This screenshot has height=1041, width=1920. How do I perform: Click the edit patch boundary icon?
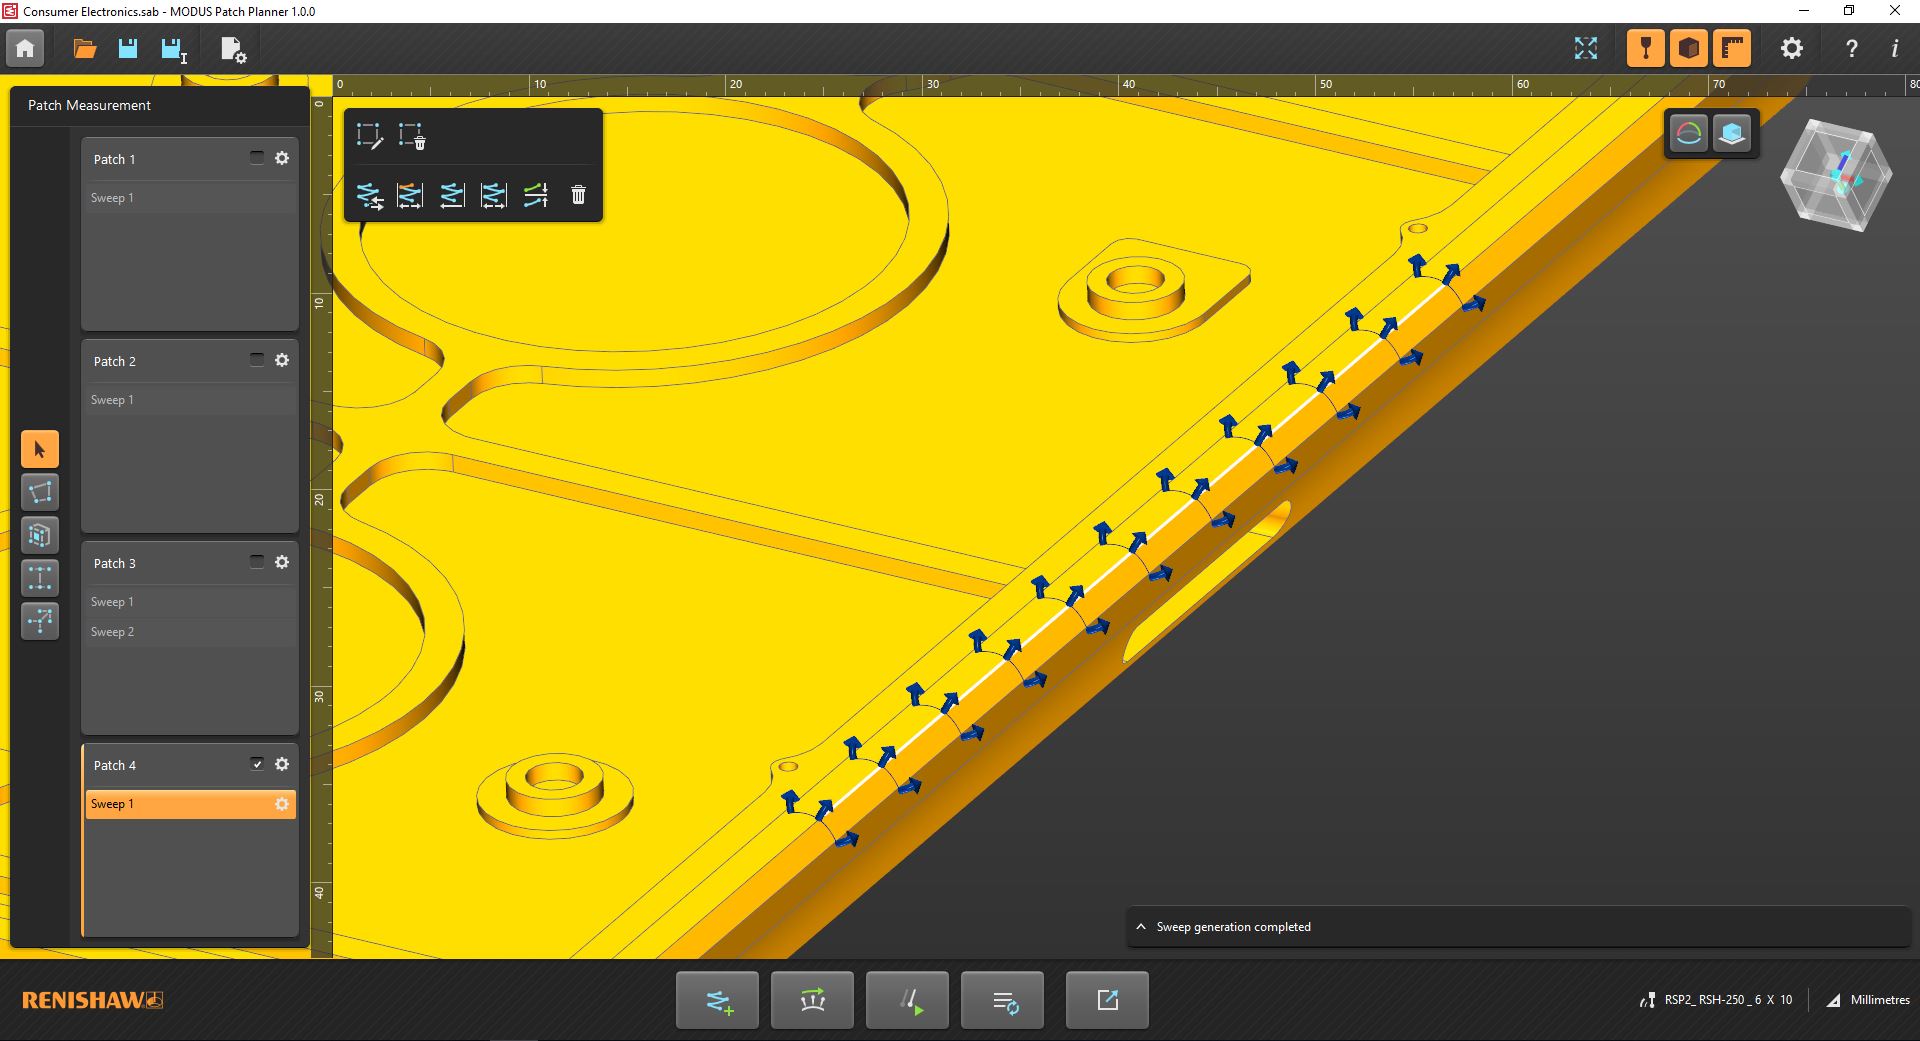(369, 136)
